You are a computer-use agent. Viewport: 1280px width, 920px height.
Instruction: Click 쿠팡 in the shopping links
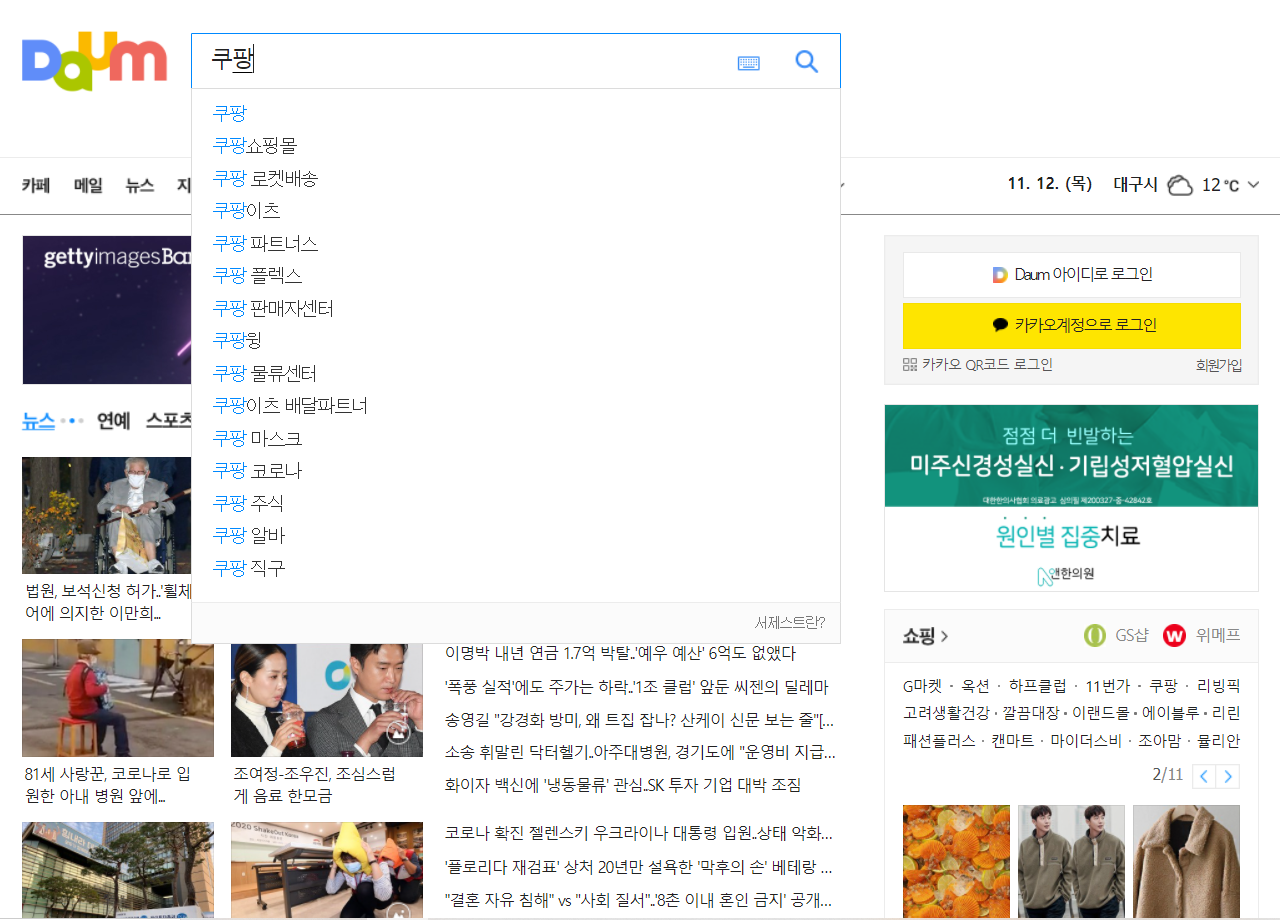[1163, 686]
